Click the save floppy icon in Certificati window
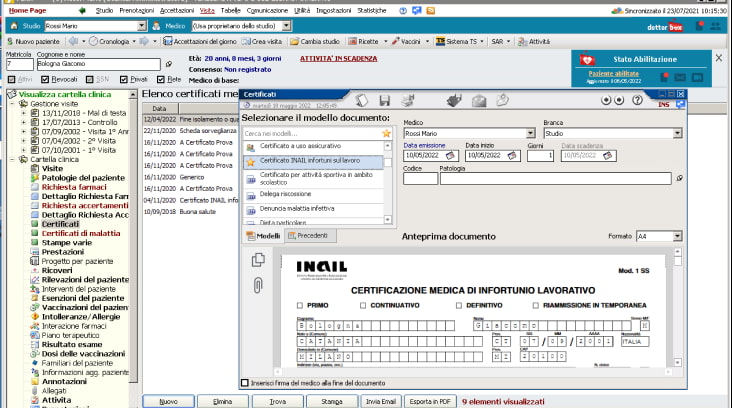Viewport: 732px width, 408px height. tap(385, 100)
